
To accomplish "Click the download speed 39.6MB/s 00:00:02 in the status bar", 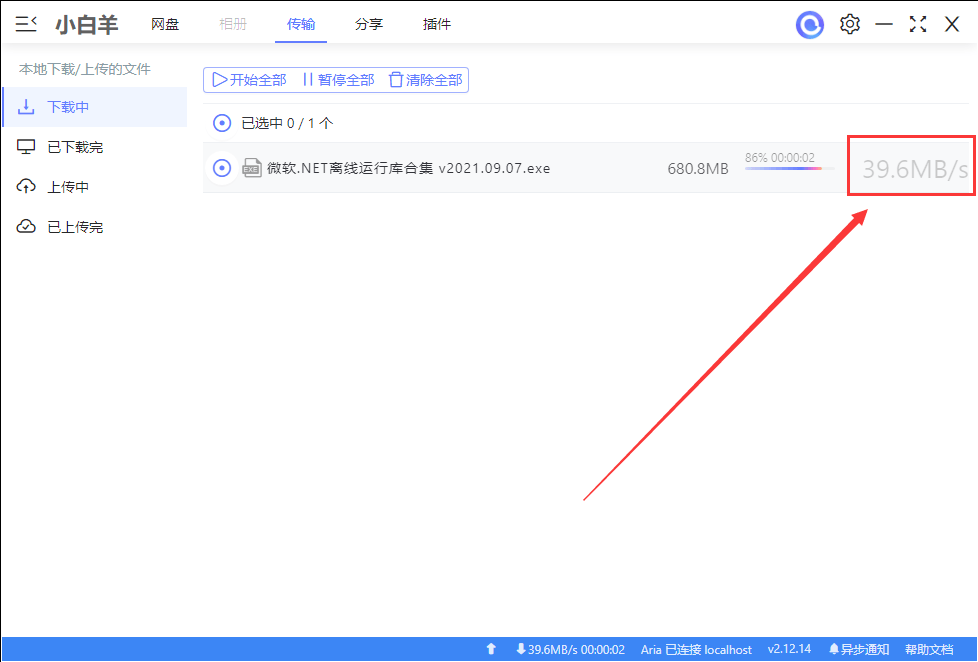I will click(570, 649).
